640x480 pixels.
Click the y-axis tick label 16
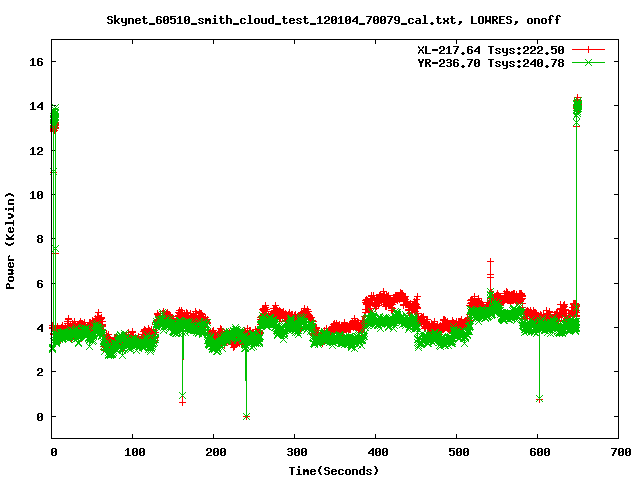[36, 62]
